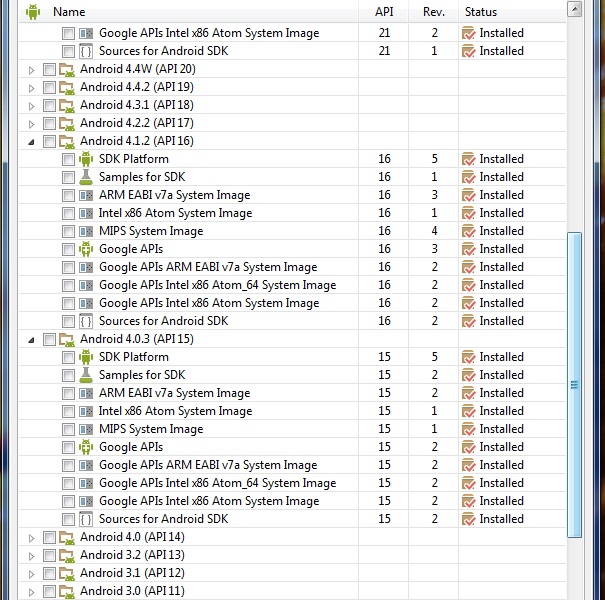Click the Status column header

[x=480, y=12]
